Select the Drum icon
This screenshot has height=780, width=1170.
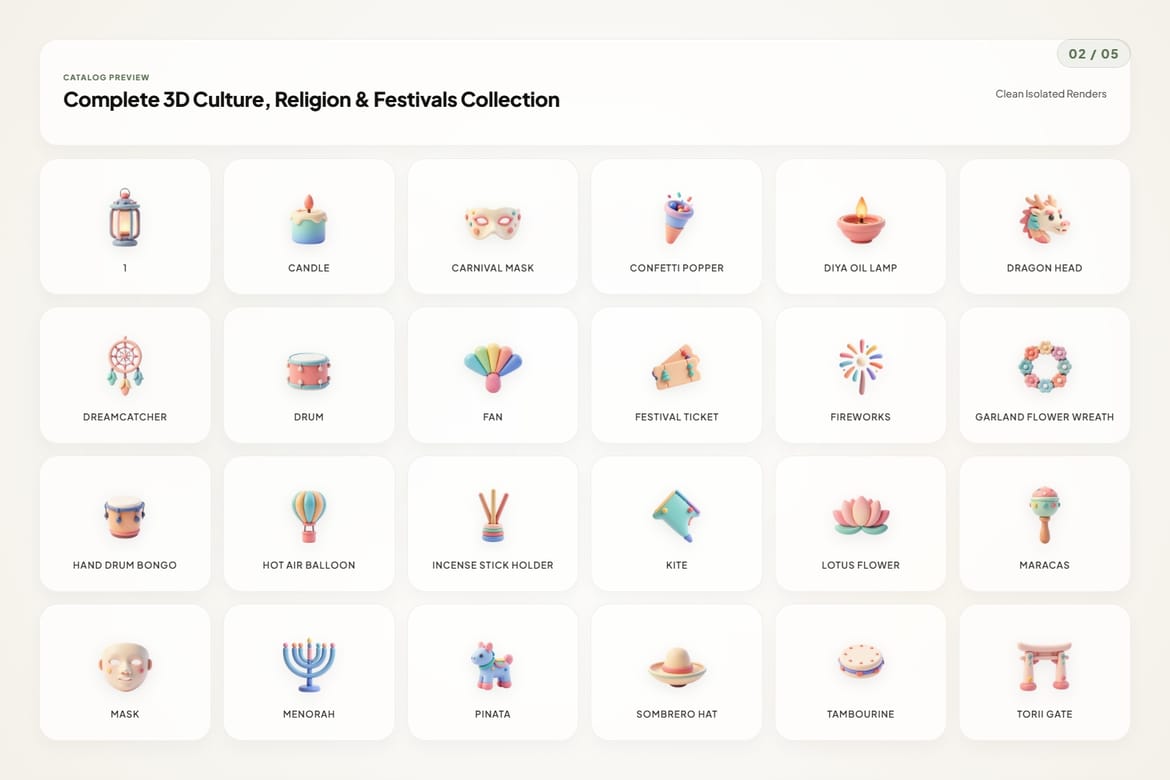tap(309, 371)
